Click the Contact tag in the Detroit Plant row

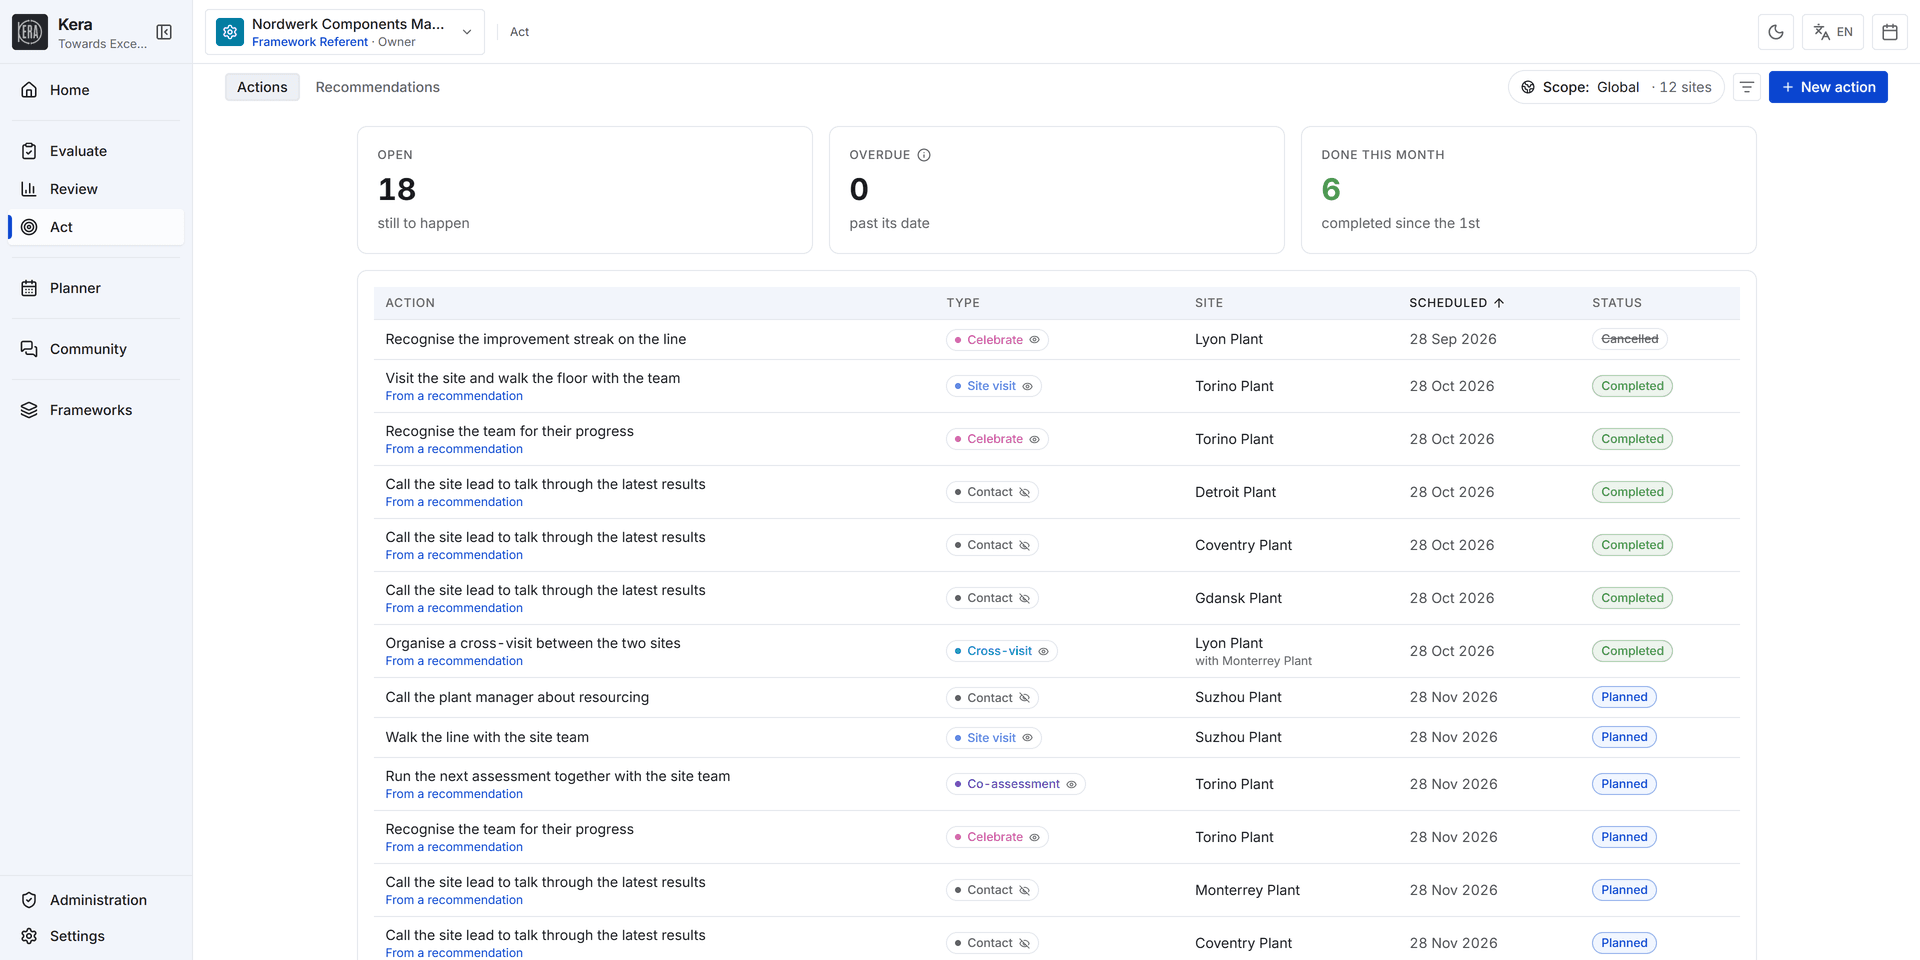pyautogui.click(x=992, y=492)
